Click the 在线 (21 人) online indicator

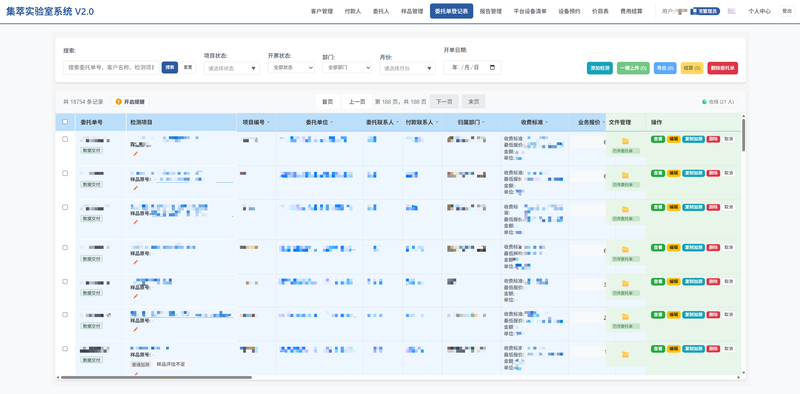(717, 102)
